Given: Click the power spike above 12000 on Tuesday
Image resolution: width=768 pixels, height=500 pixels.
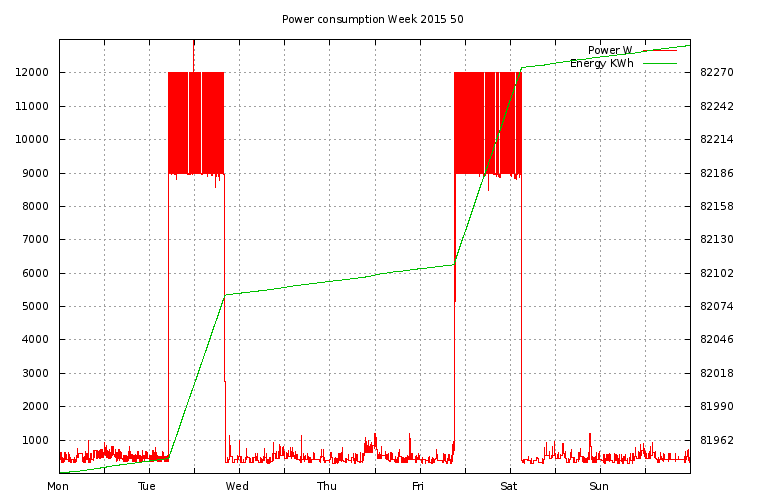Looking at the screenshot, I should click(x=193, y=56).
